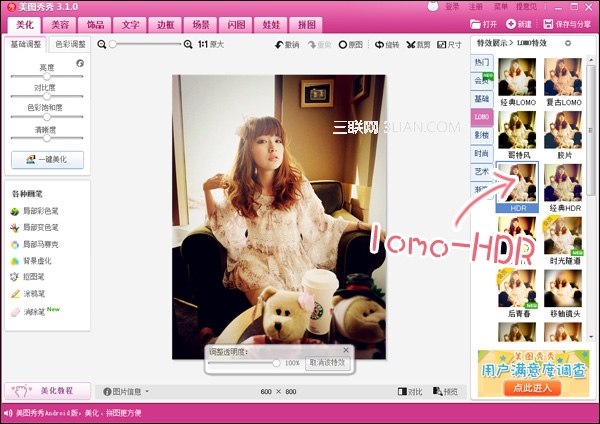
Task: Click the 裁剪 scissors icon
Action: 411,45
